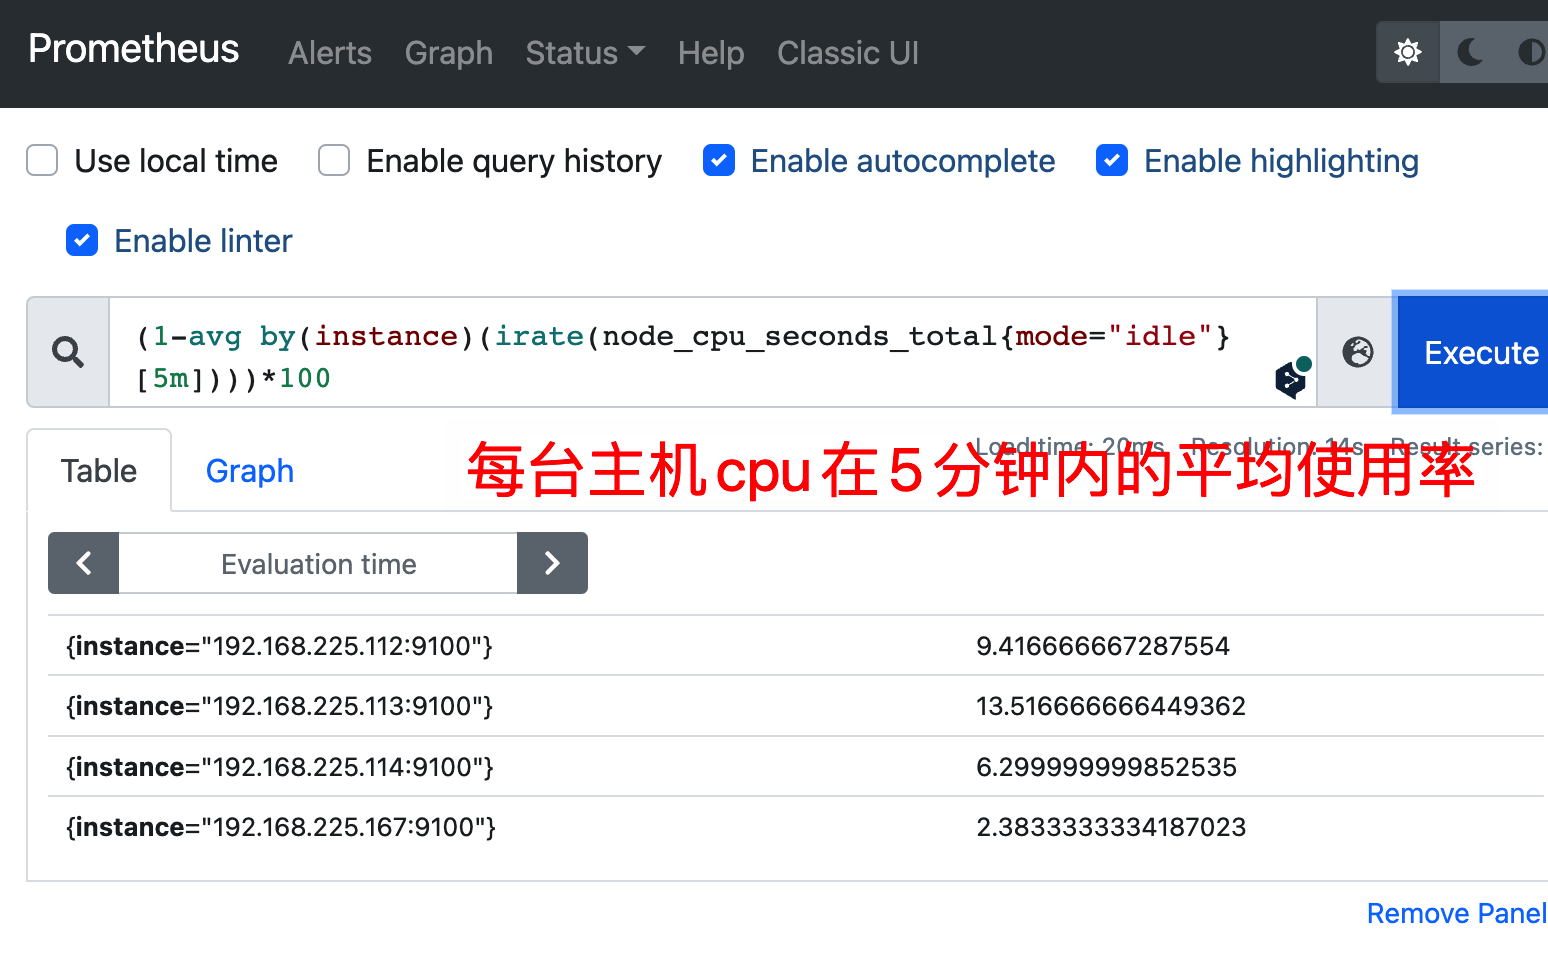Screen dimensions: 1548x968
Task: Enable auto theme with half-circle icon
Action: [x=1531, y=52]
